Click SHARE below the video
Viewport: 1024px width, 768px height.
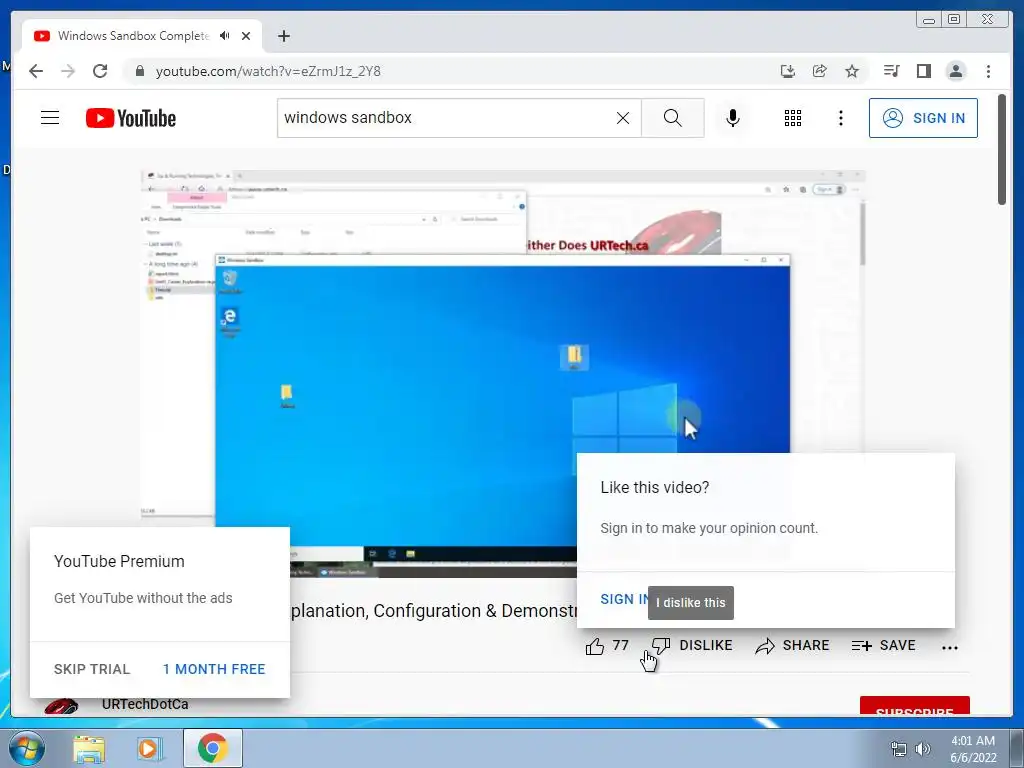792,646
